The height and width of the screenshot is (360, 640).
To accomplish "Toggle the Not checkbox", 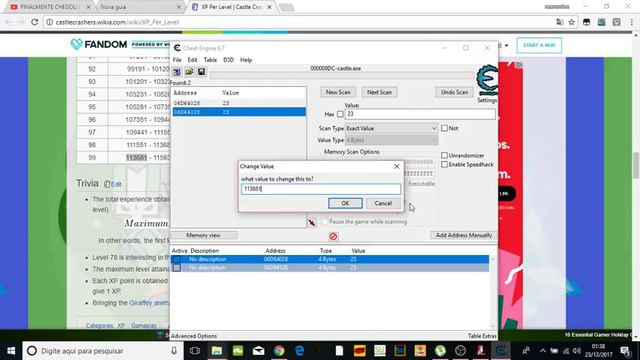I will click(444, 128).
